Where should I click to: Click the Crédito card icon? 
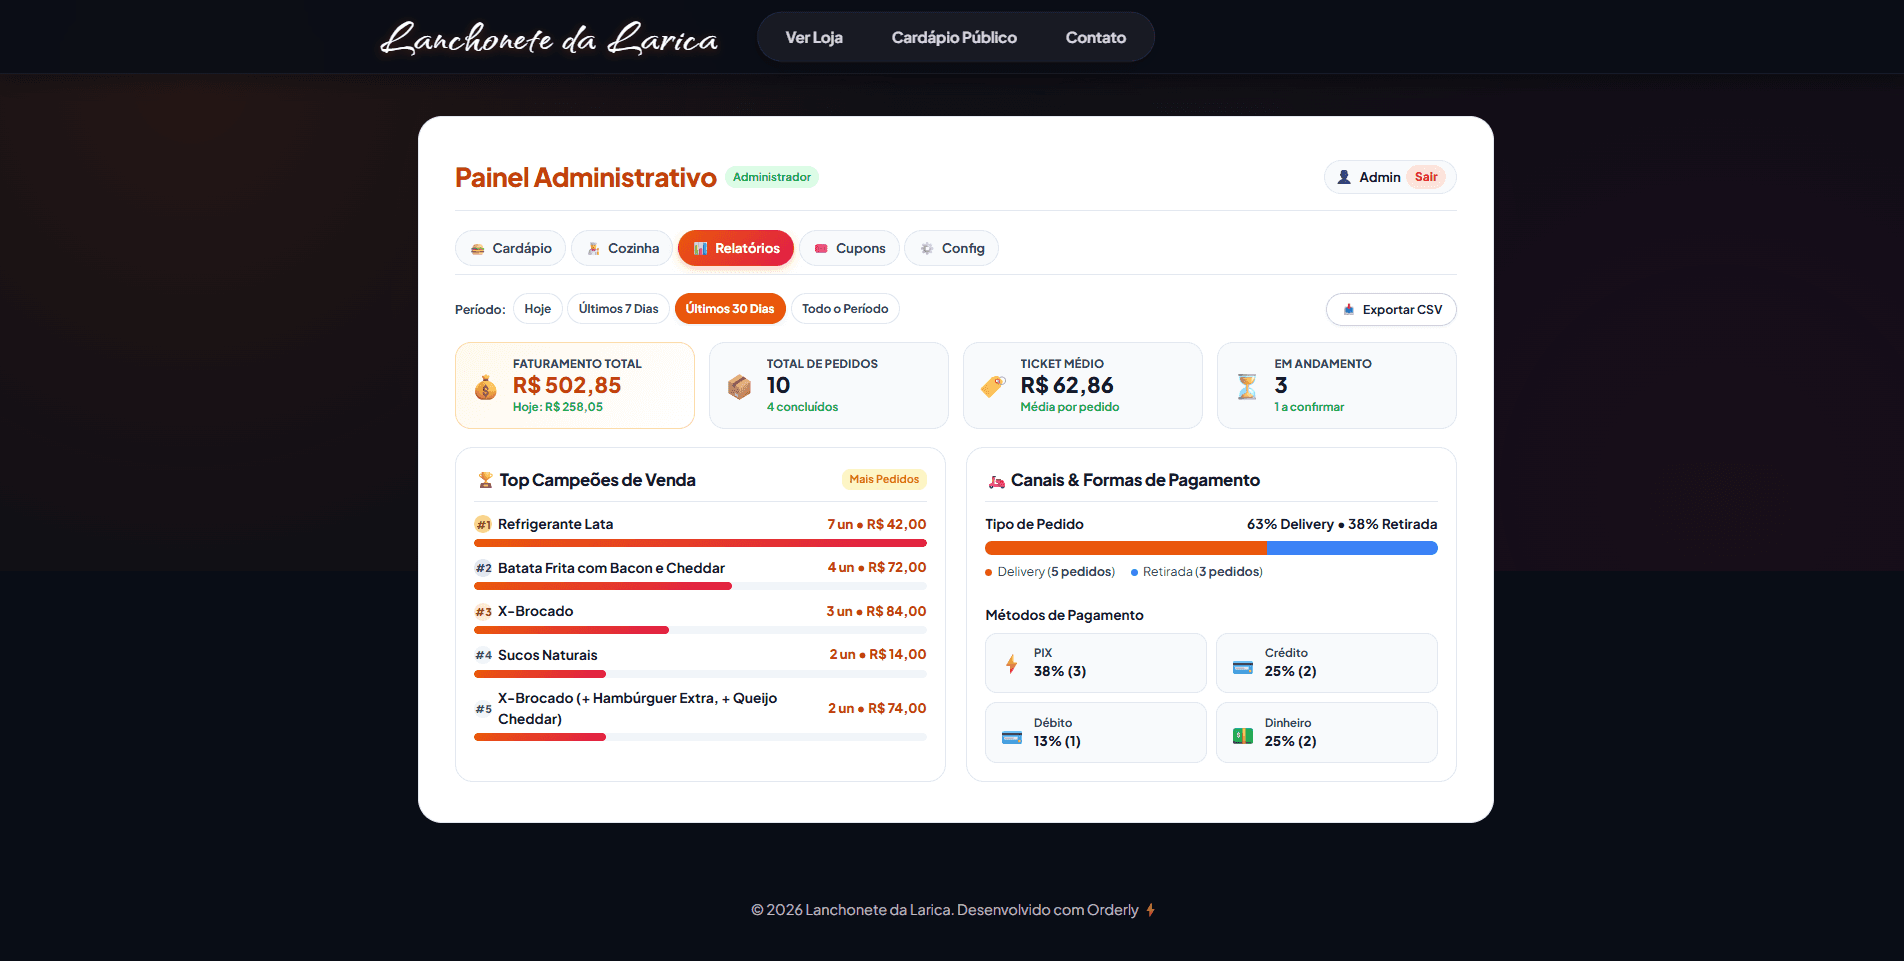pos(1243,667)
